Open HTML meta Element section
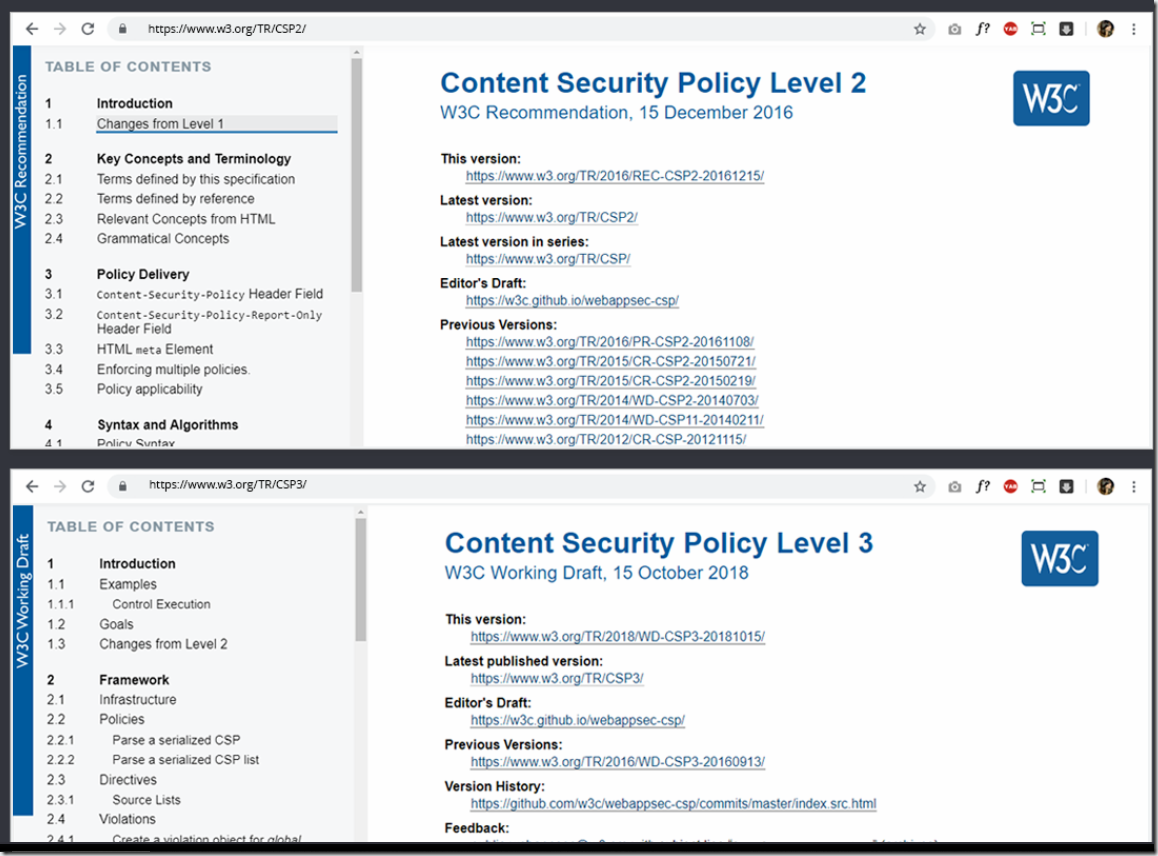1158x856 pixels. 154,349
